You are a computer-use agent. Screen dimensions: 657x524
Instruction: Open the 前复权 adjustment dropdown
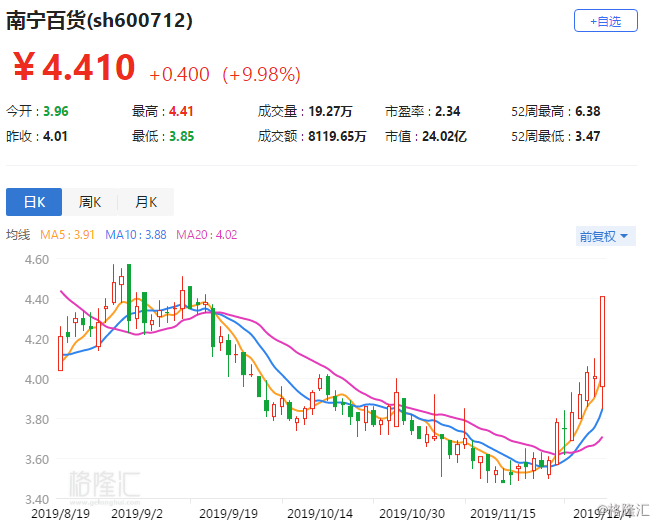(x=605, y=236)
